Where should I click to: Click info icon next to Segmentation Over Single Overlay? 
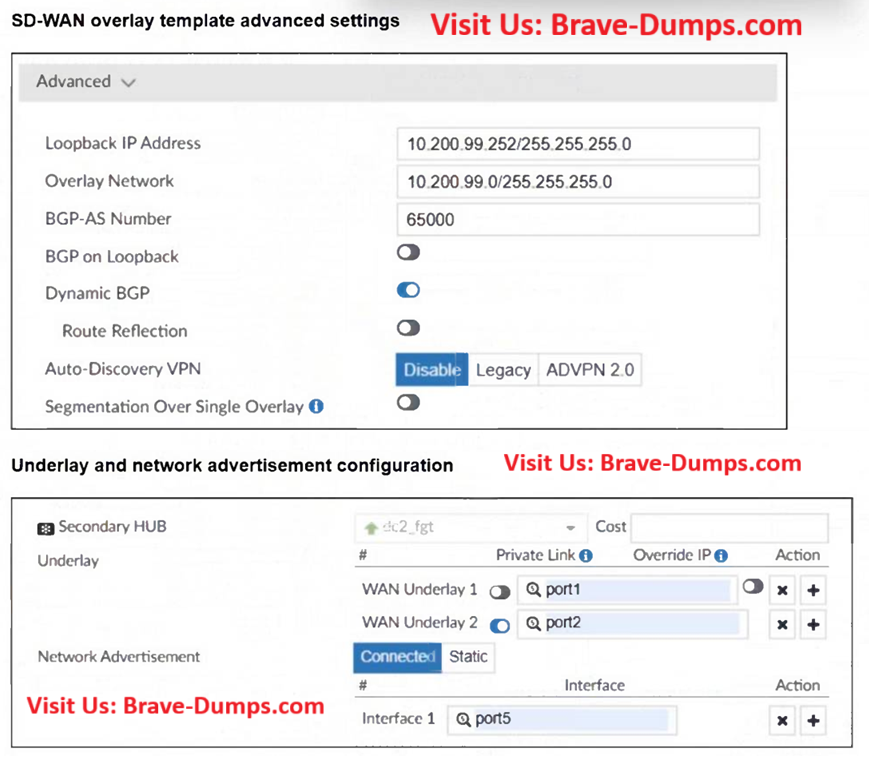coord(316,407)
